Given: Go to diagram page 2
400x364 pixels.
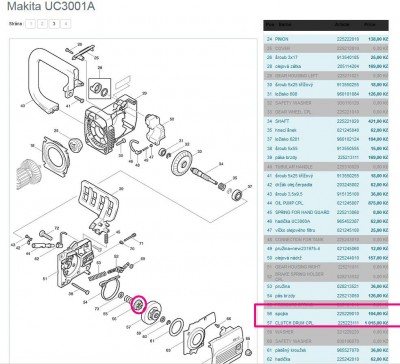Looking at the screenshot, I should [42, 24].
